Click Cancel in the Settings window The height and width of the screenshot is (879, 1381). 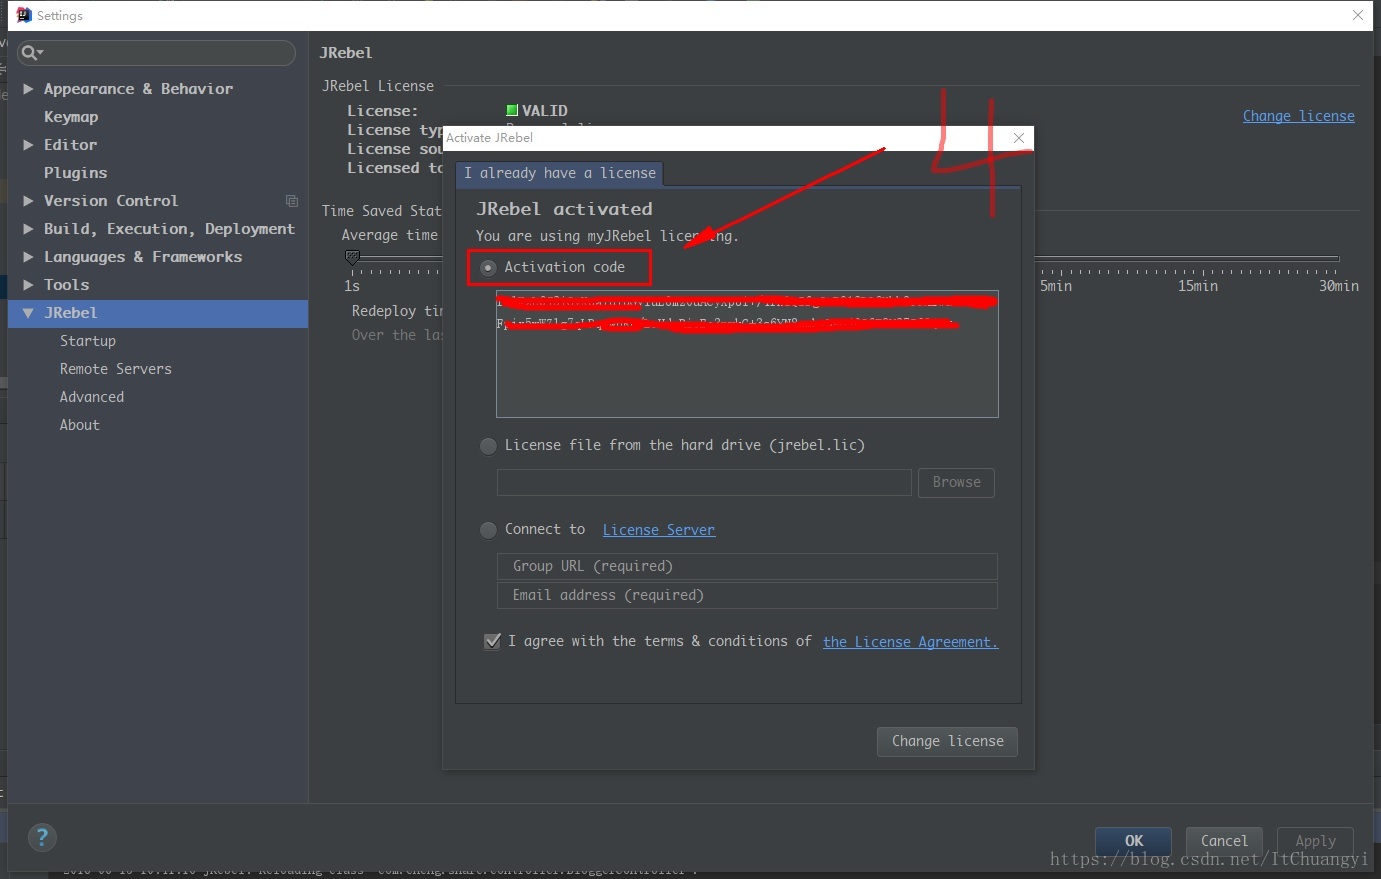1224,841
